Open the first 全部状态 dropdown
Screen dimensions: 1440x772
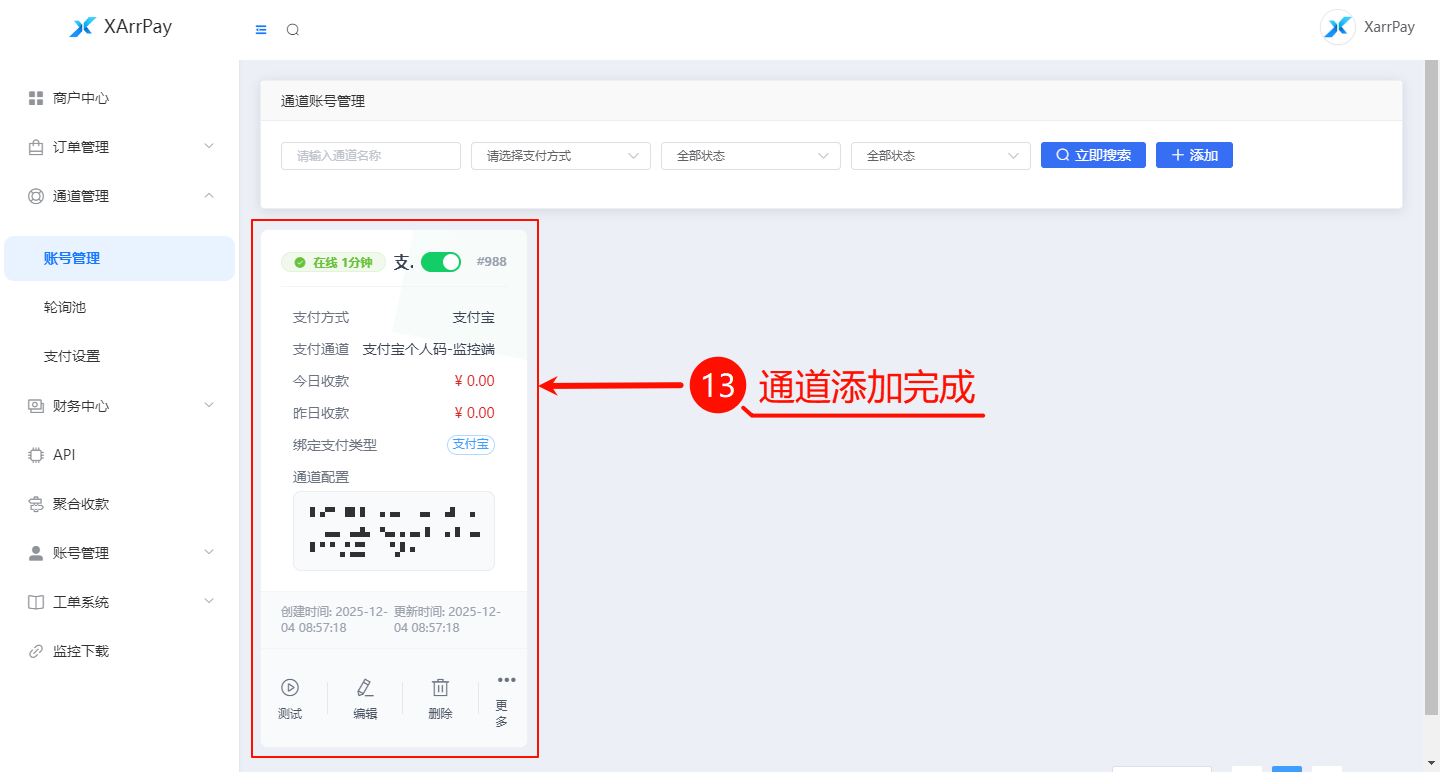750,156
